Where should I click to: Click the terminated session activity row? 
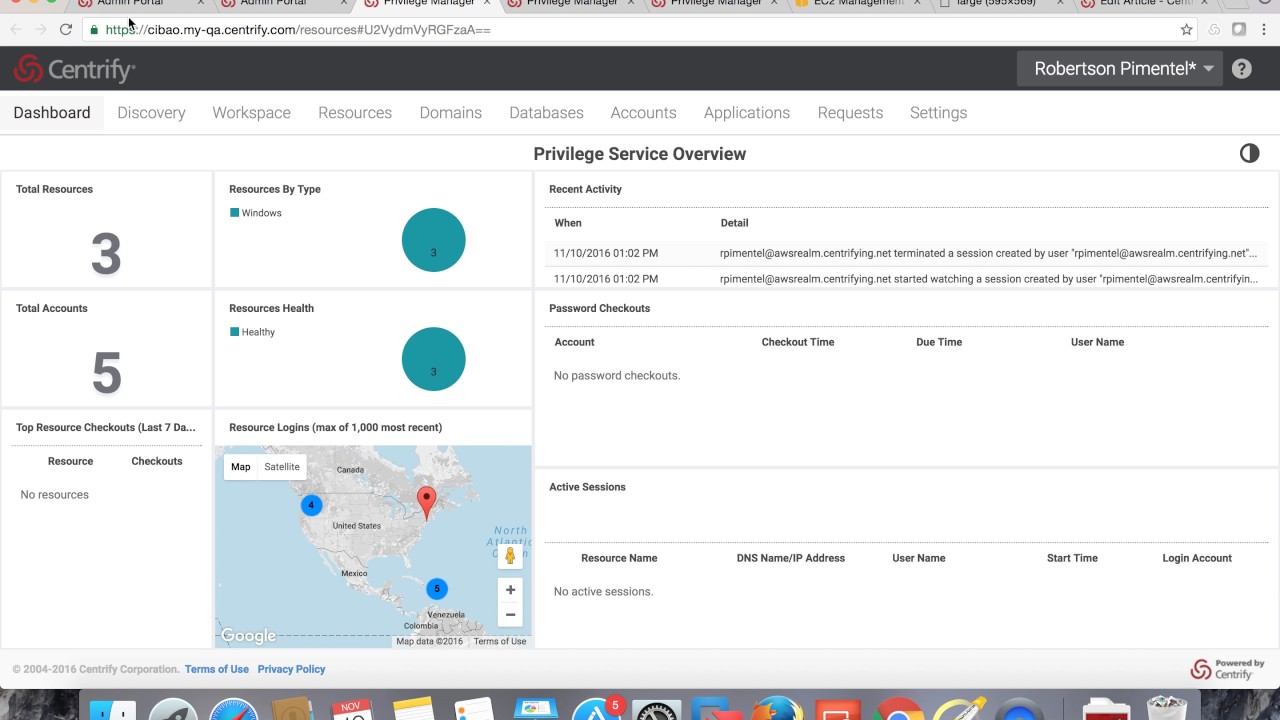(905, 253)
